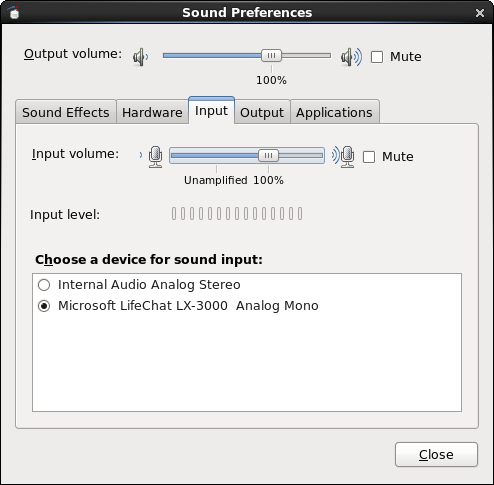Click the loud microphone icon
The image size is (494, 485).
tap(343, 156)
